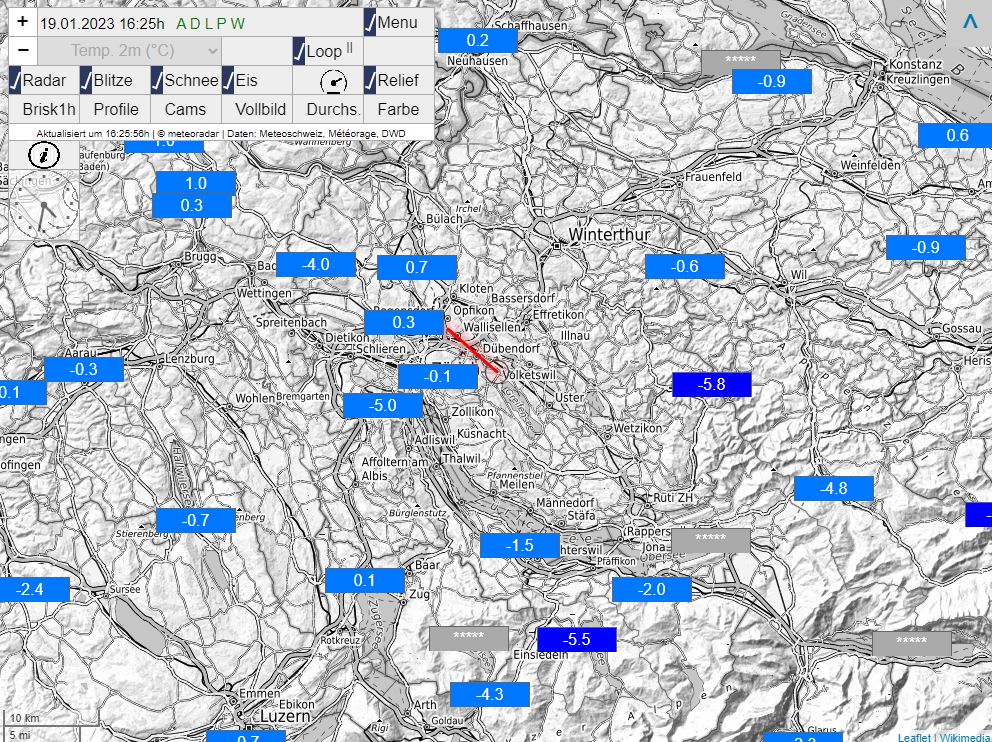Pause the loop via pause symbol
The width and height of the screenshot is (992, 742).
tap(350, 48)
